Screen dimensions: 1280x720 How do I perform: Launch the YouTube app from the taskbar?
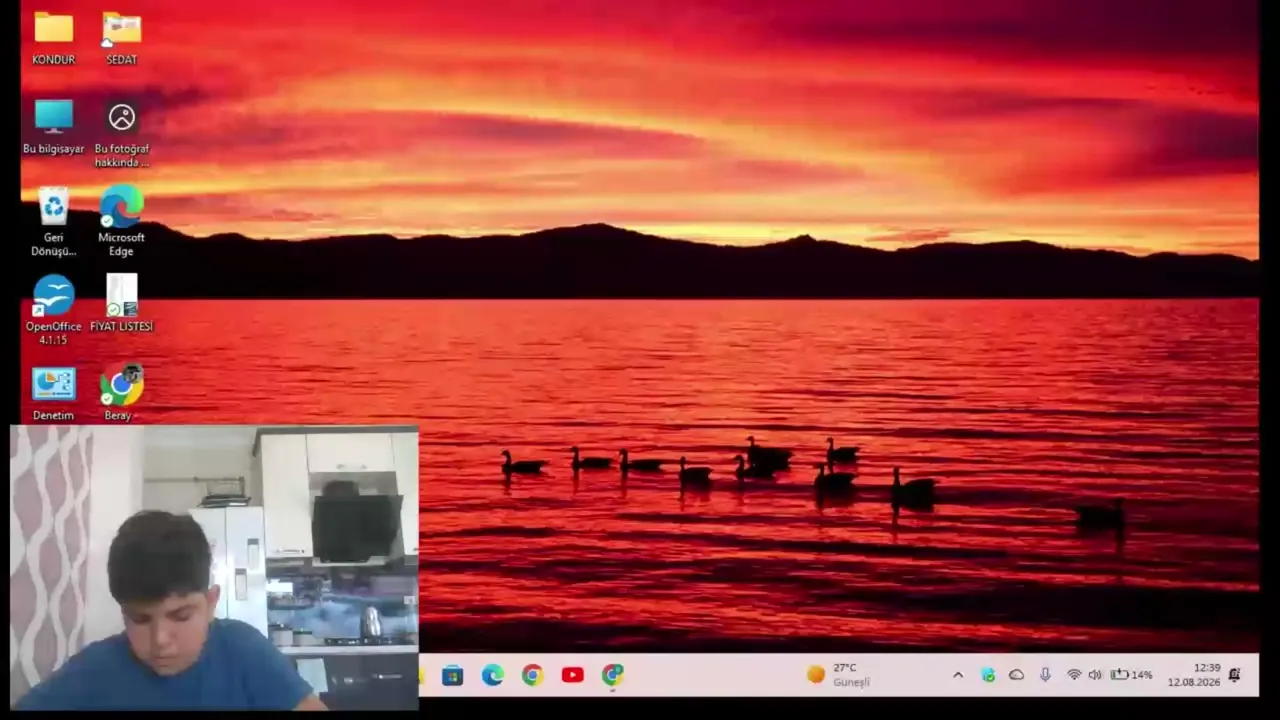572,676
